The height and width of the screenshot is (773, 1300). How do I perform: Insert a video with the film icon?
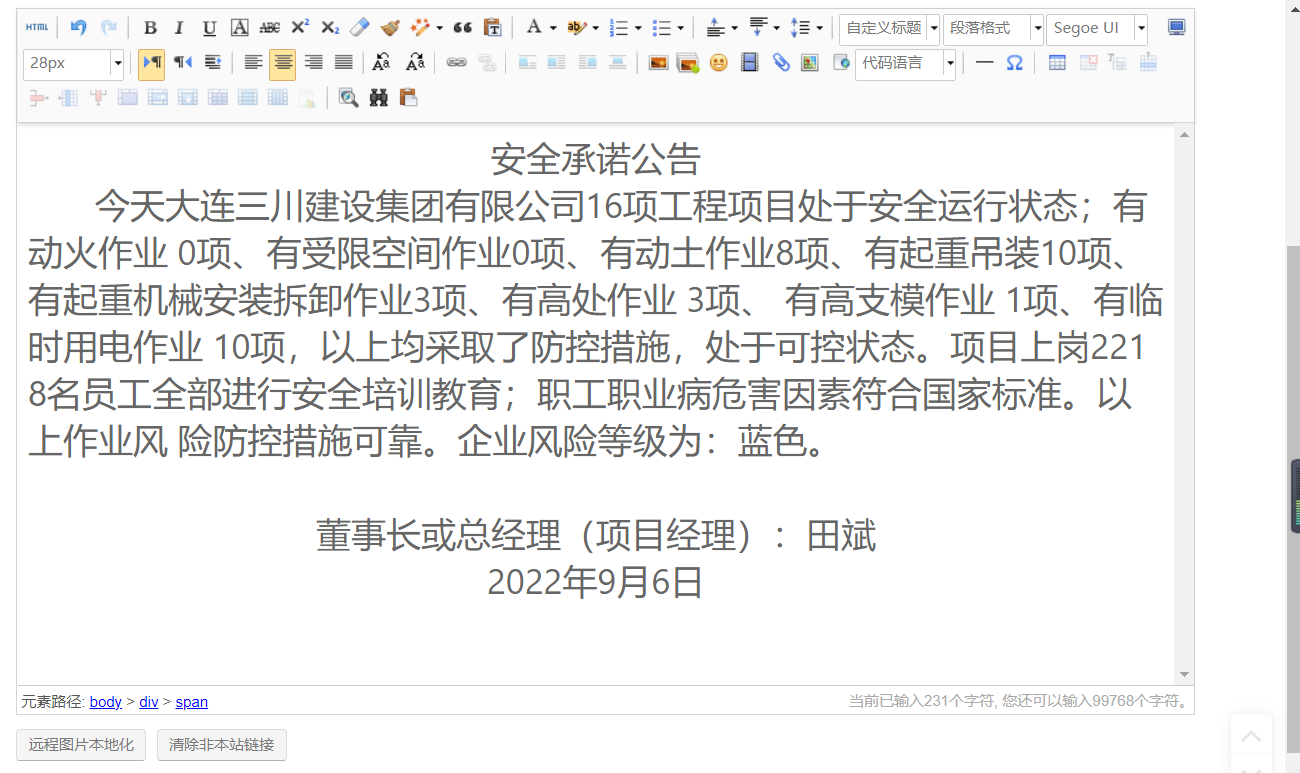click(x=749, y=63)
